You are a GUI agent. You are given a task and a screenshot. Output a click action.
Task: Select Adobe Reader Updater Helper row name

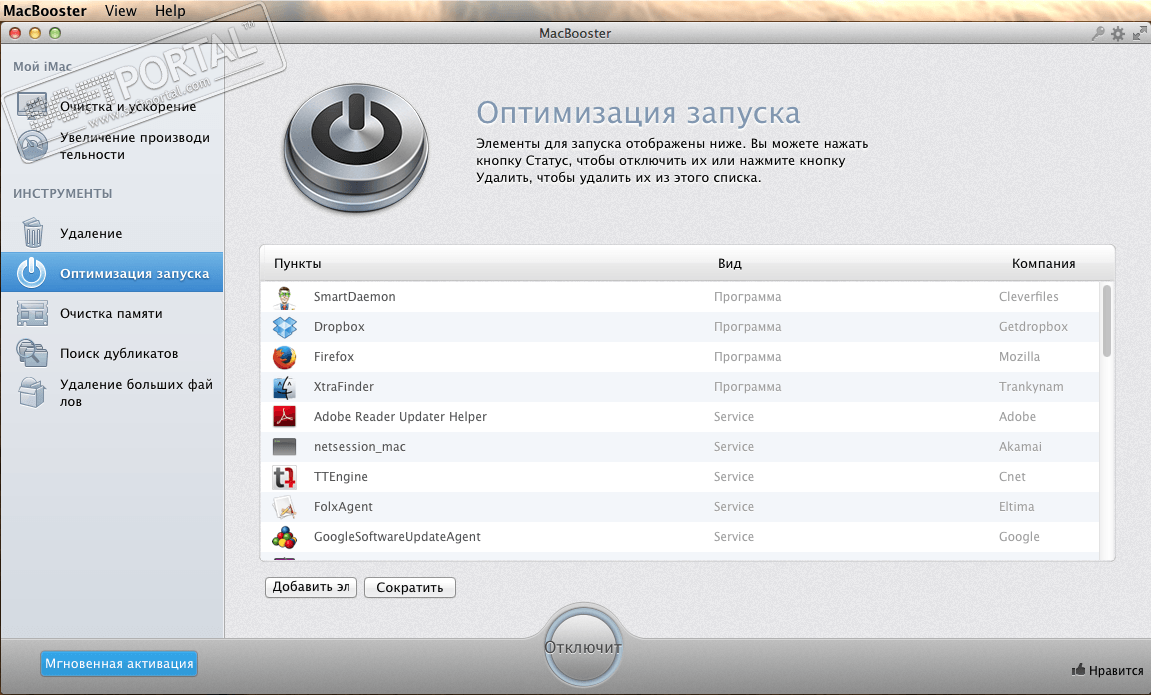click(400, 417)
